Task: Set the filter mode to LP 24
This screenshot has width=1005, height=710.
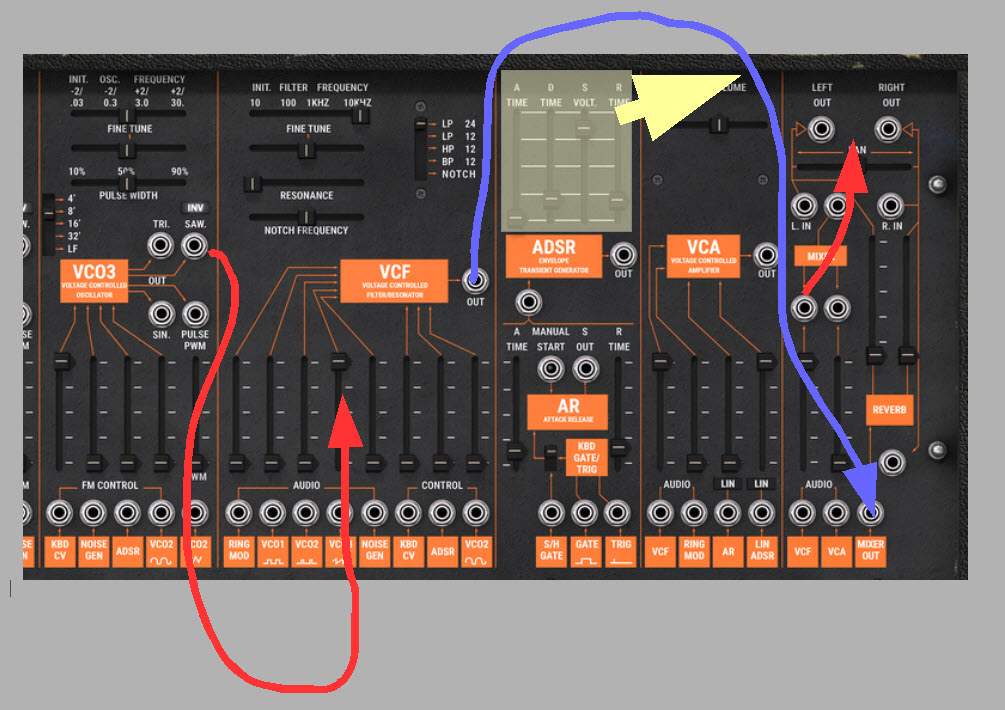Action: [x=458, y=124]
